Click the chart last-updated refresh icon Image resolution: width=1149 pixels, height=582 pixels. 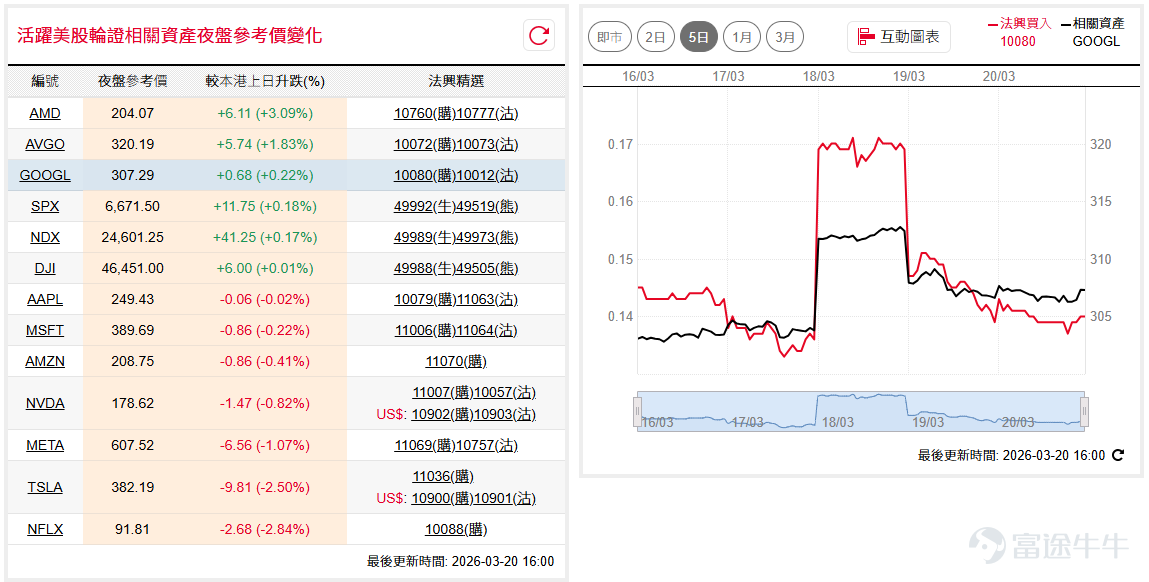coord(1117,455)
